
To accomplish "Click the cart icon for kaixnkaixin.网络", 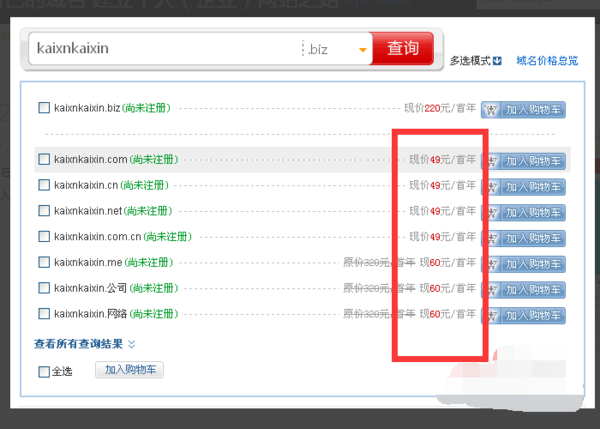I will 493,316.
